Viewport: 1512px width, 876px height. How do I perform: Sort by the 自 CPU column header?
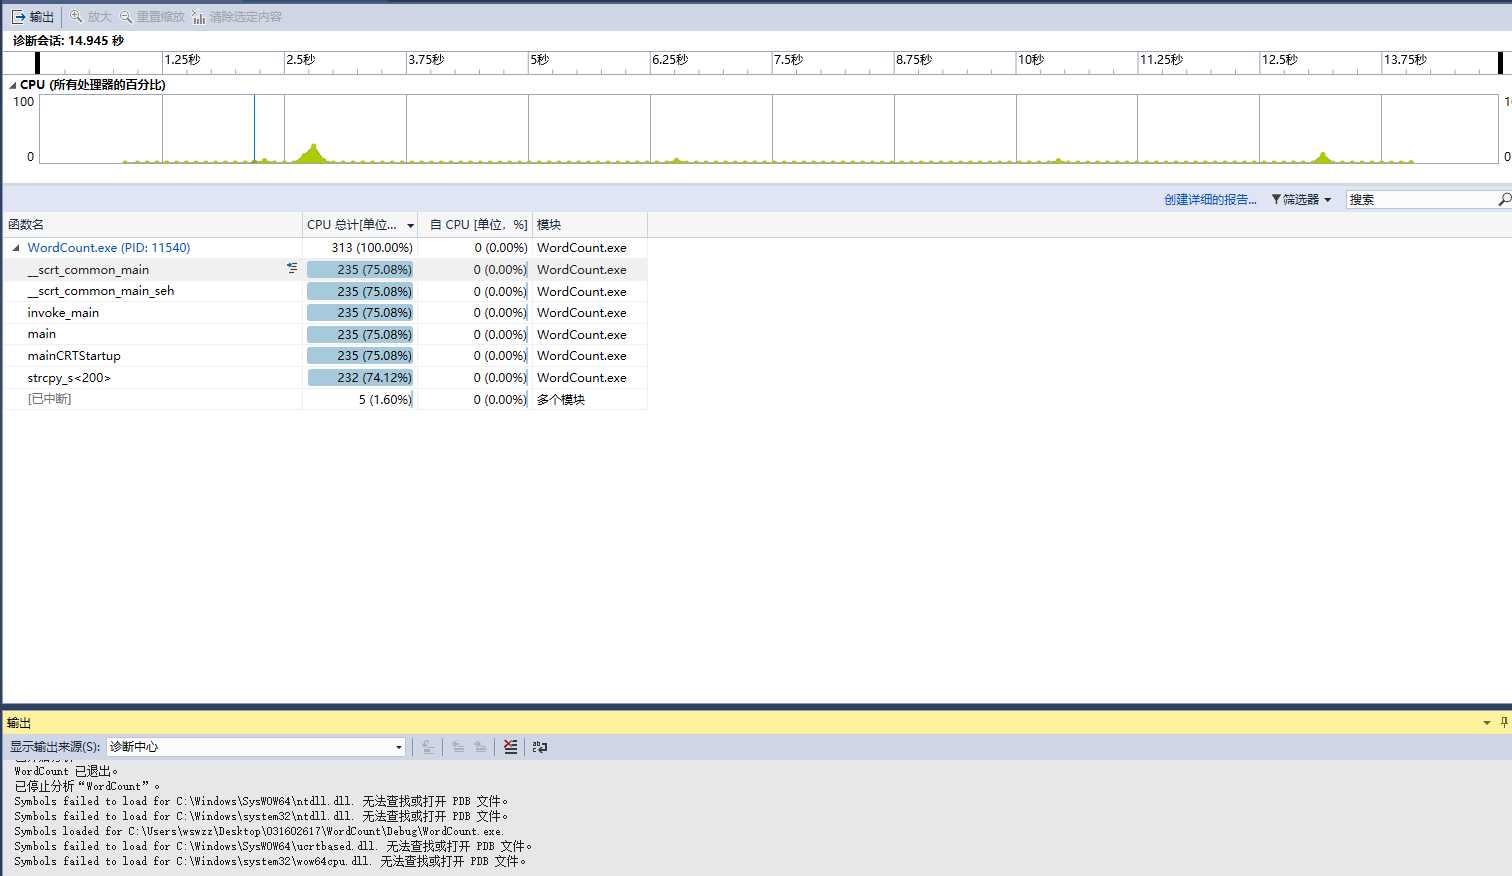coord(477,225)
